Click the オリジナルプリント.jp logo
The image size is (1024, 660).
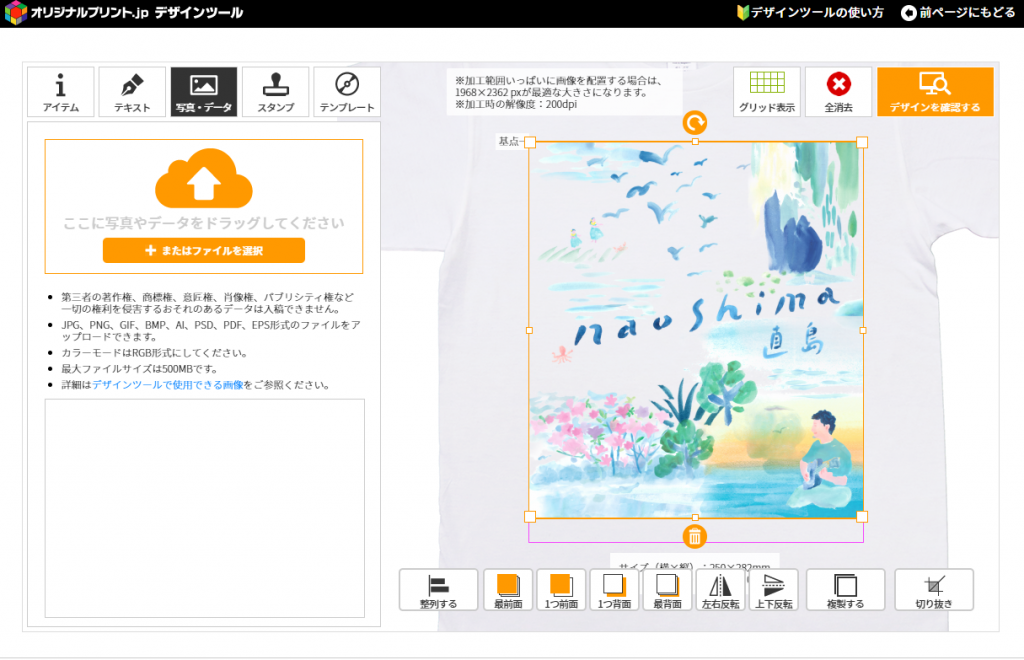click(124, 12)
